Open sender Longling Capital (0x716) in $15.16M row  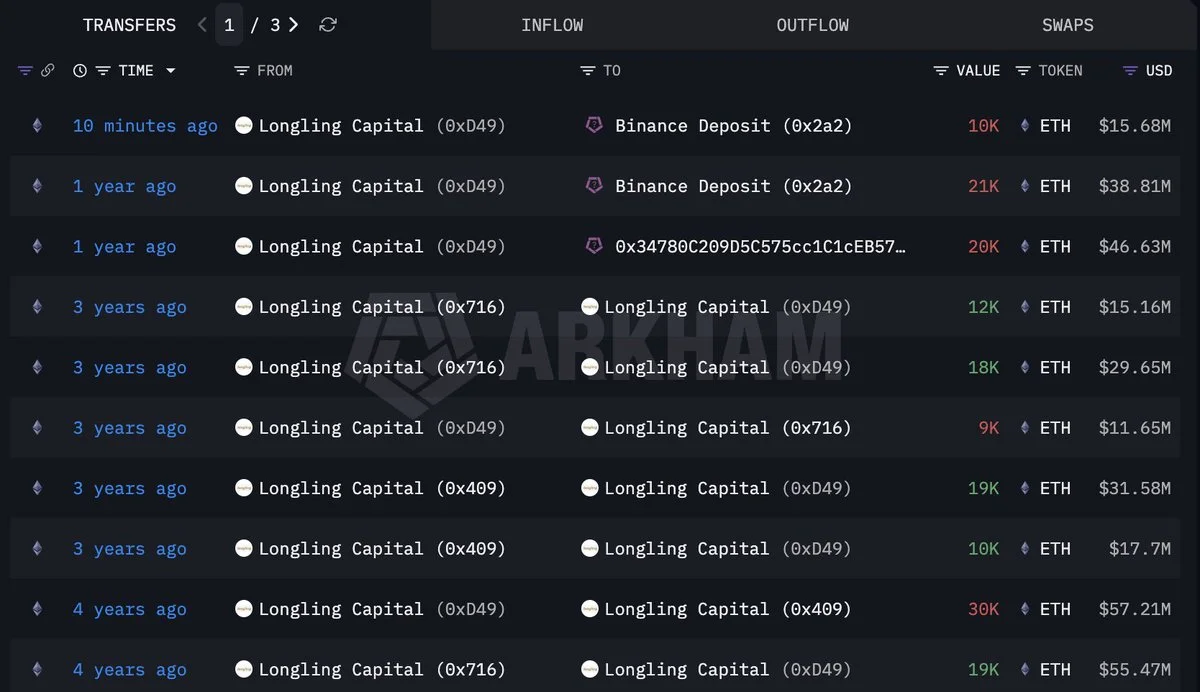pyautogui.click(x=382, y=308)
